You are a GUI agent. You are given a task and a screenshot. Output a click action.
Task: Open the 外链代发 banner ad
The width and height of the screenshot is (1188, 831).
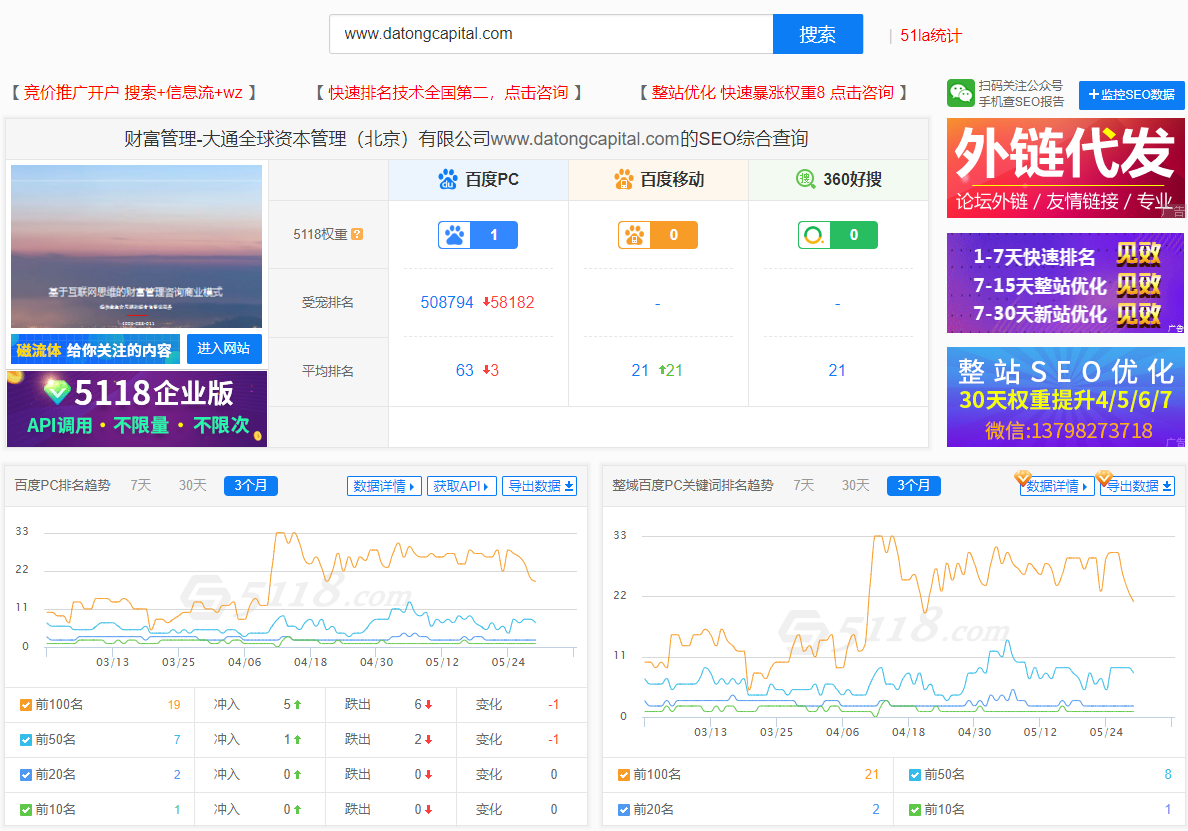[x=1065, y=168]
